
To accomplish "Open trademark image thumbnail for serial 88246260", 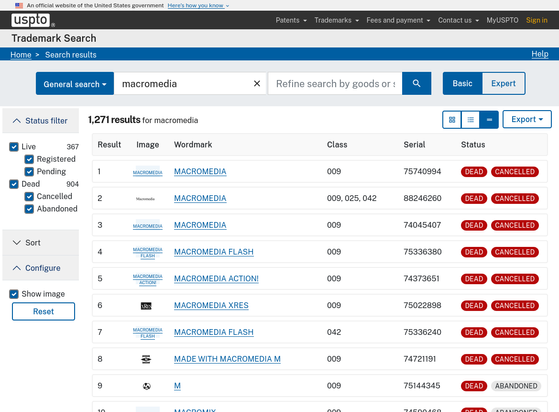I will (145, 199).
